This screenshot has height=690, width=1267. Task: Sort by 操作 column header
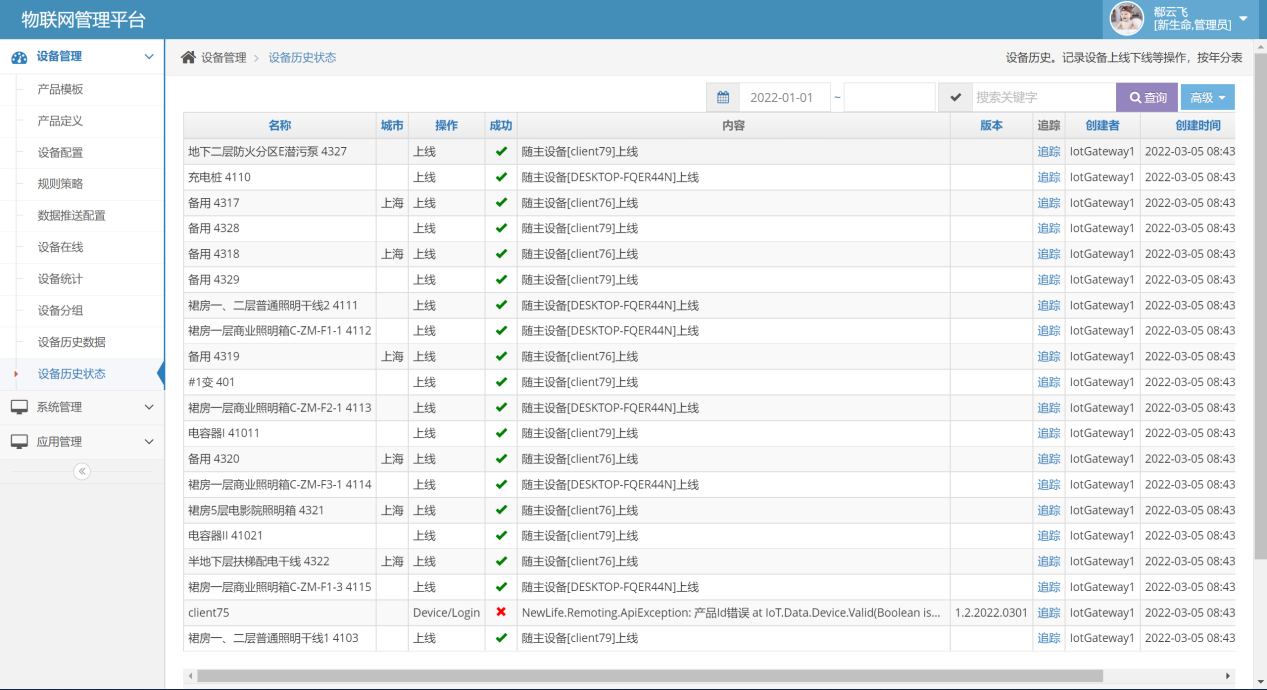[x=446, y=126]
